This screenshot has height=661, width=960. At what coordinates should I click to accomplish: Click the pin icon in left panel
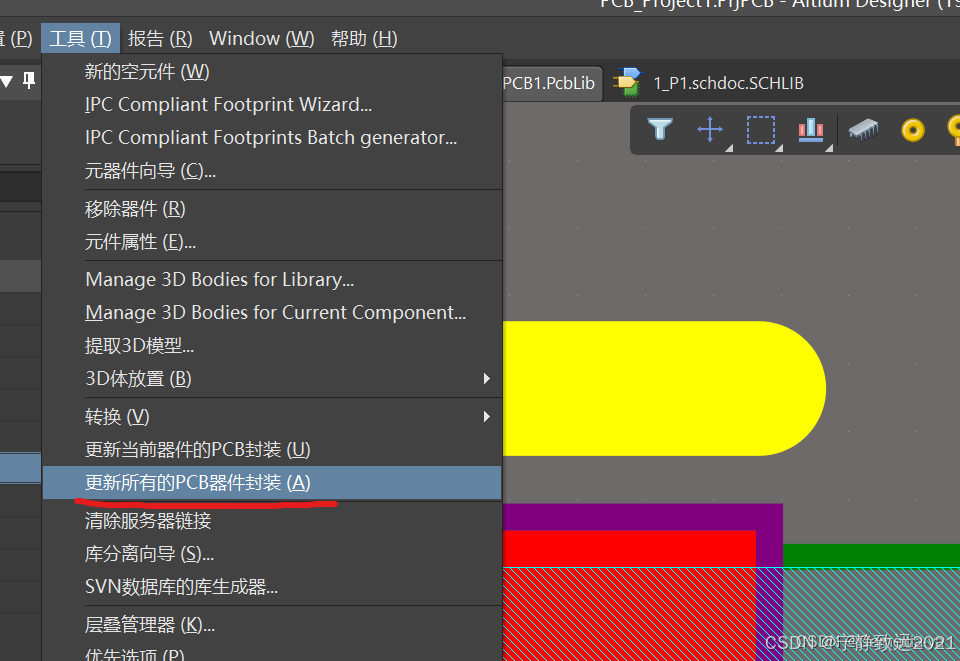[x=29, y=80]
